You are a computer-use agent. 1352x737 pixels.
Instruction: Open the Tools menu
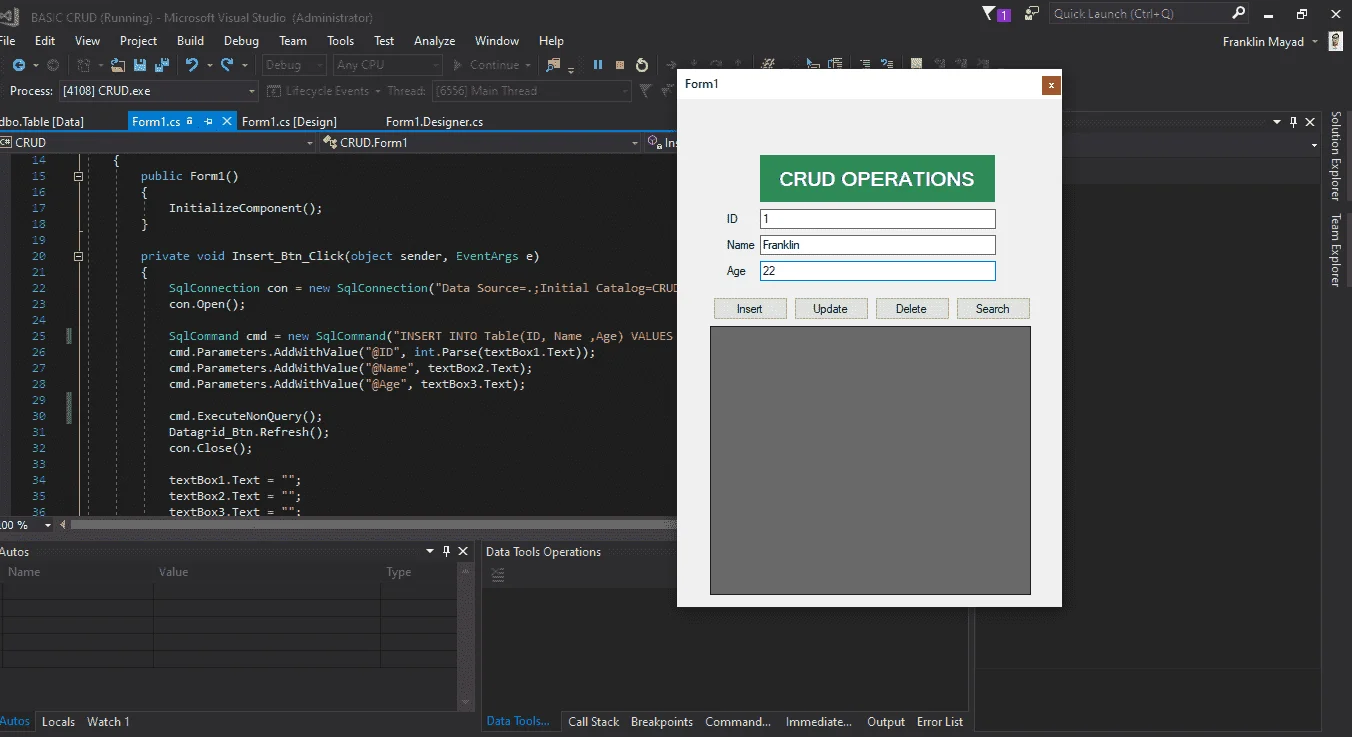coord(341,41)
